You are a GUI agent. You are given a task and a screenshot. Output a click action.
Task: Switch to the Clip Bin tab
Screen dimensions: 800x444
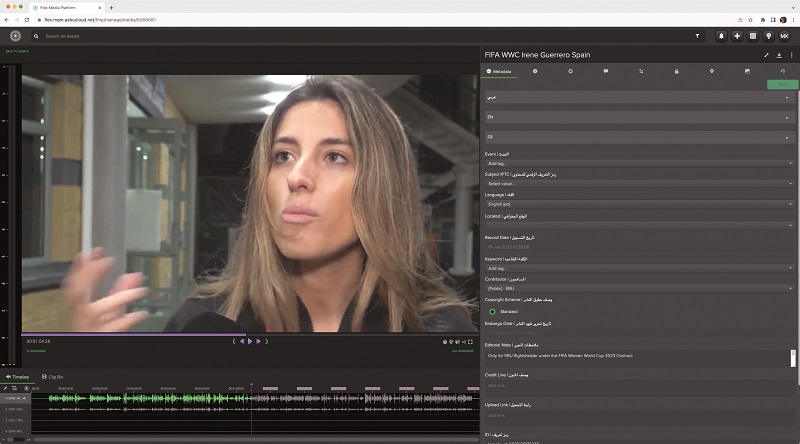53,377
